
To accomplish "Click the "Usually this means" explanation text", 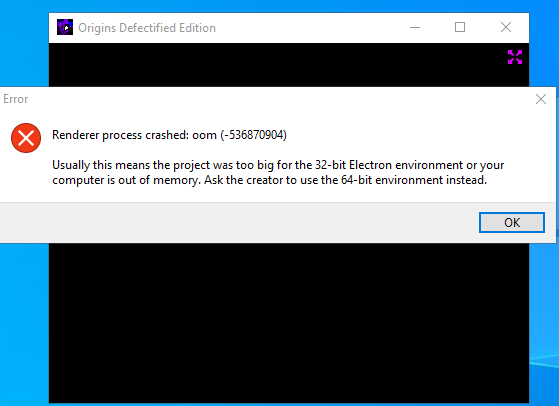I will point(278,173).
